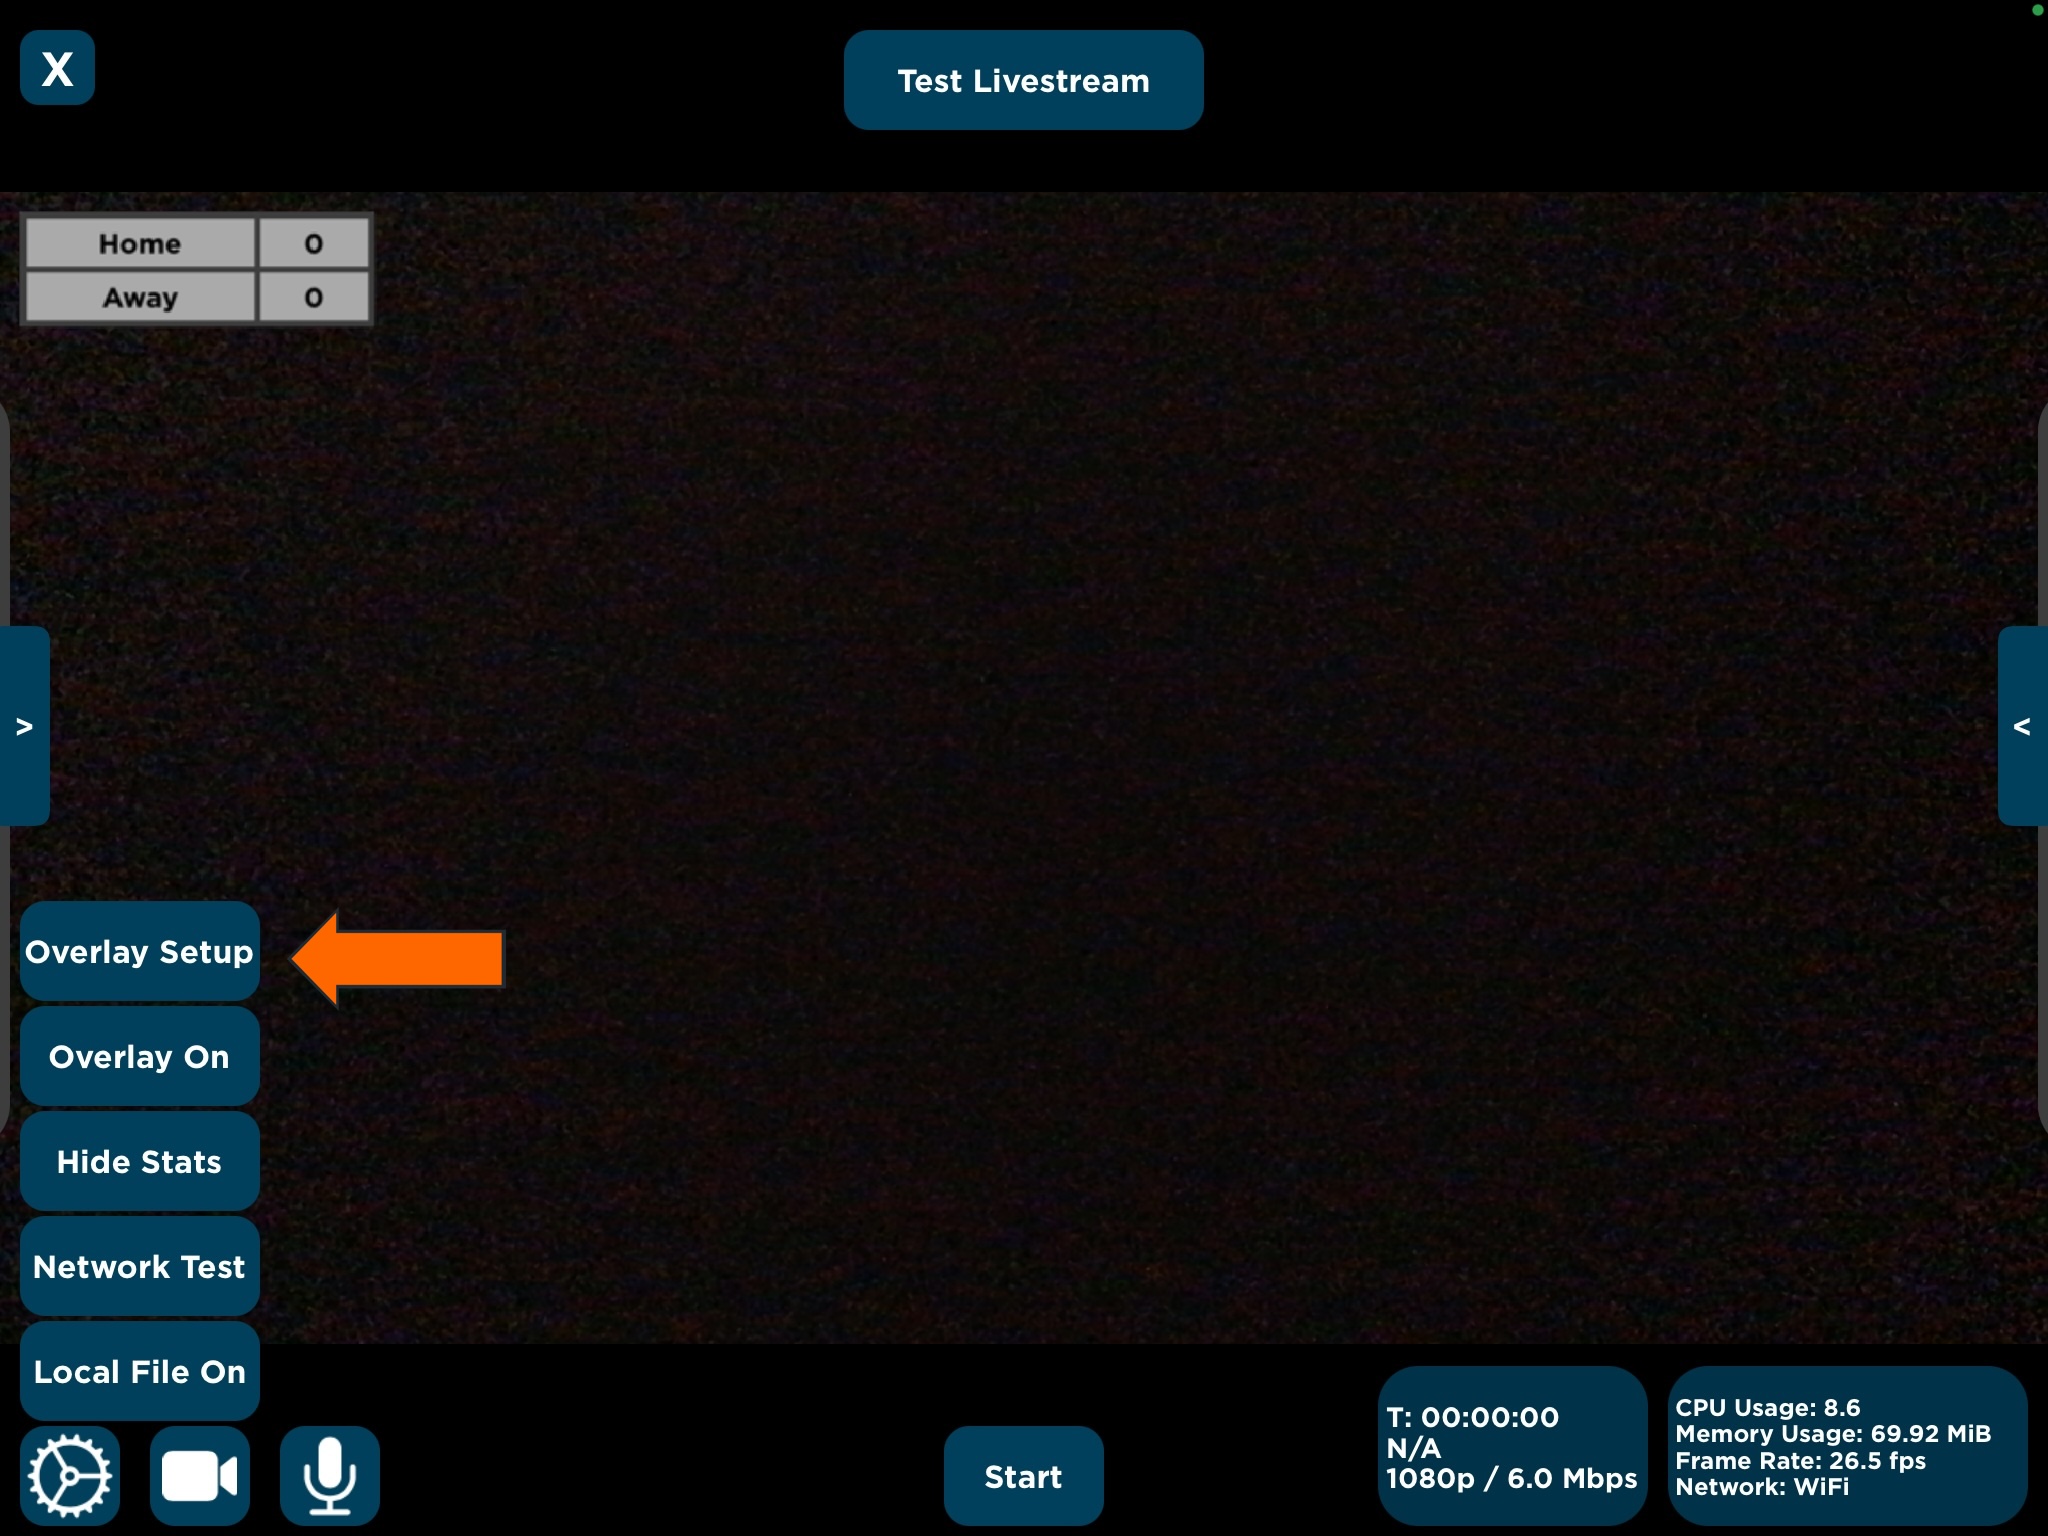
Task: Toggle the Hide Stats button
Action: tap(140, 1162)
